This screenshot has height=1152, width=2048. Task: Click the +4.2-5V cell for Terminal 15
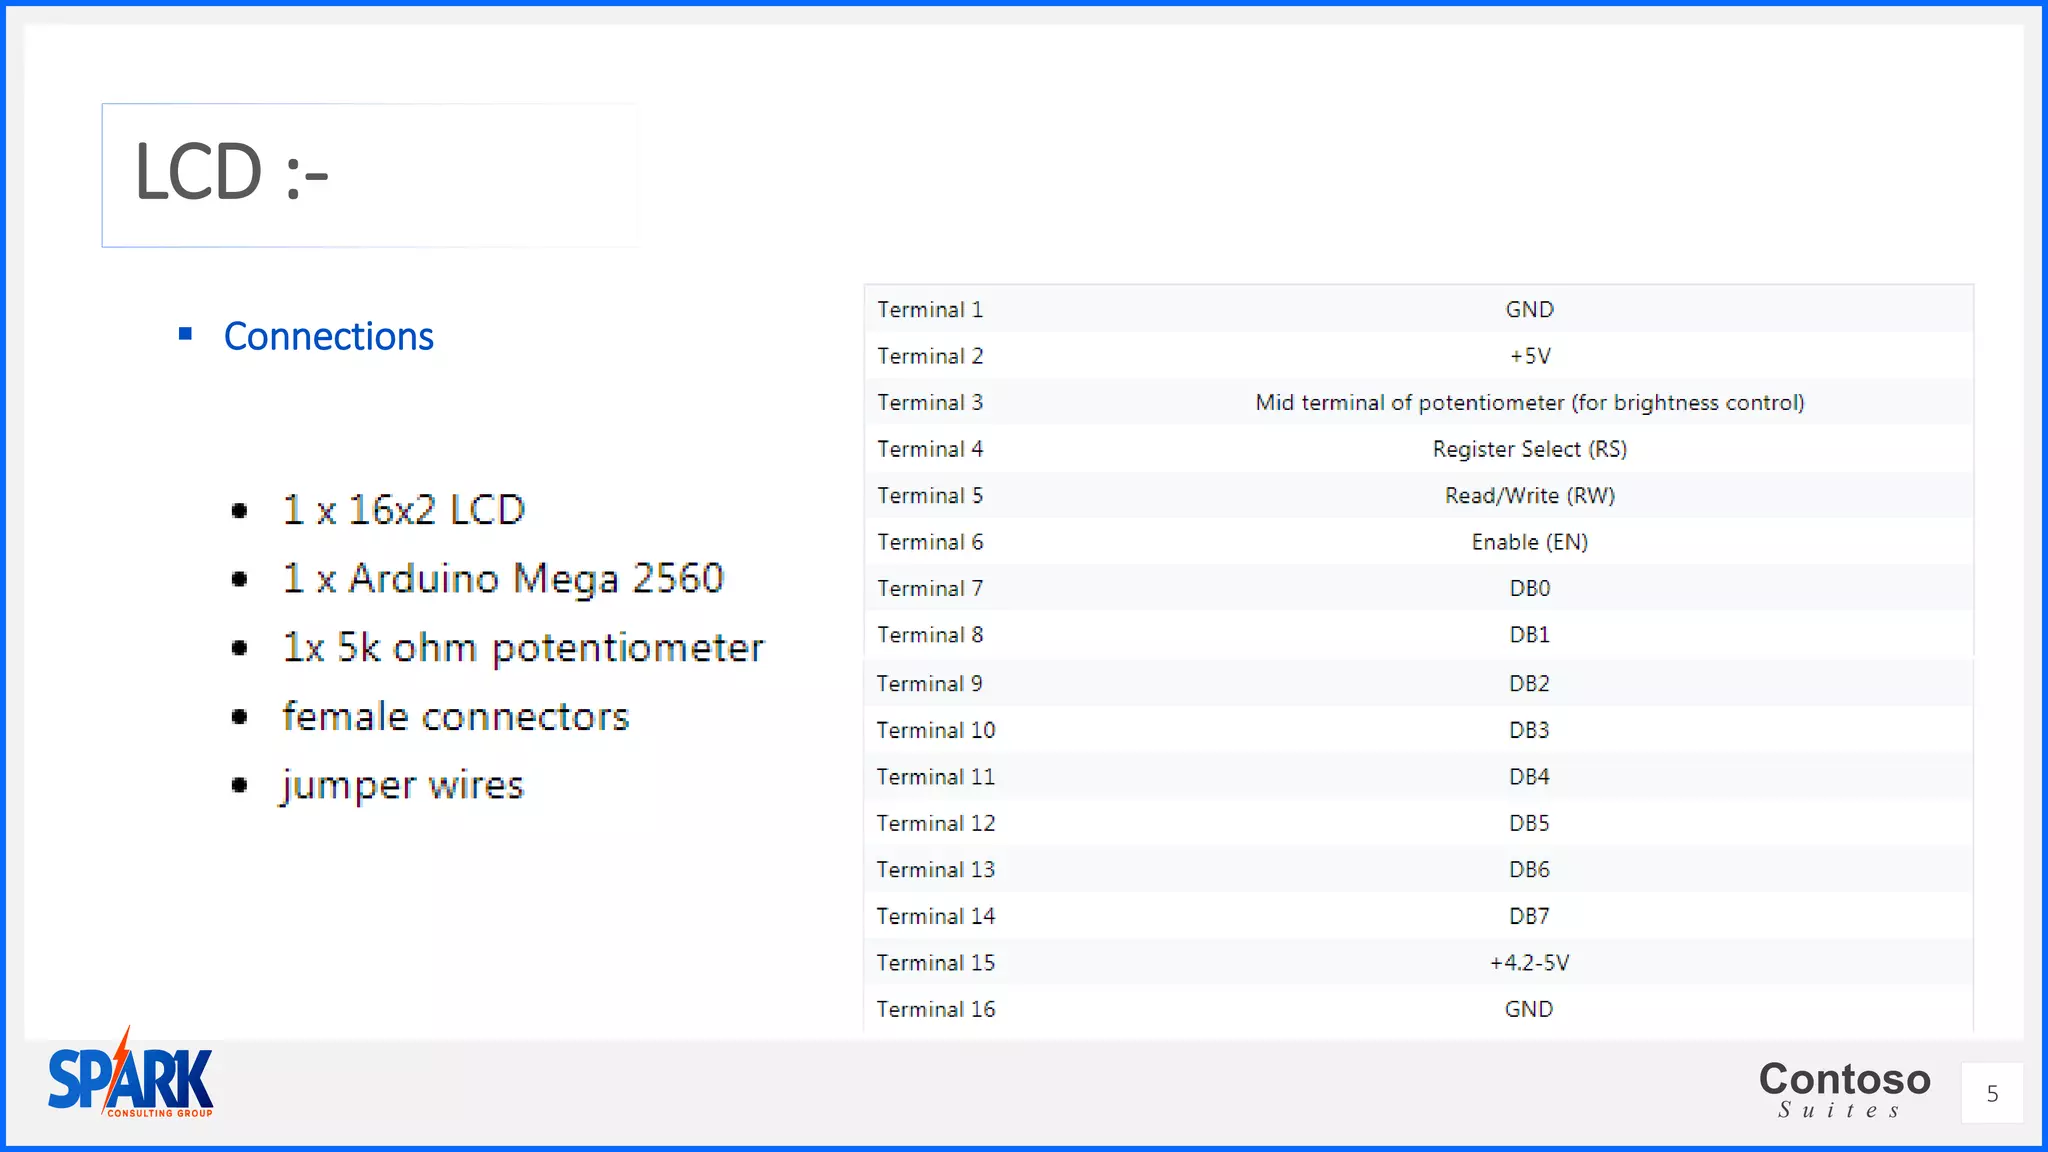pyautogui.click(x=1529, y=962)
